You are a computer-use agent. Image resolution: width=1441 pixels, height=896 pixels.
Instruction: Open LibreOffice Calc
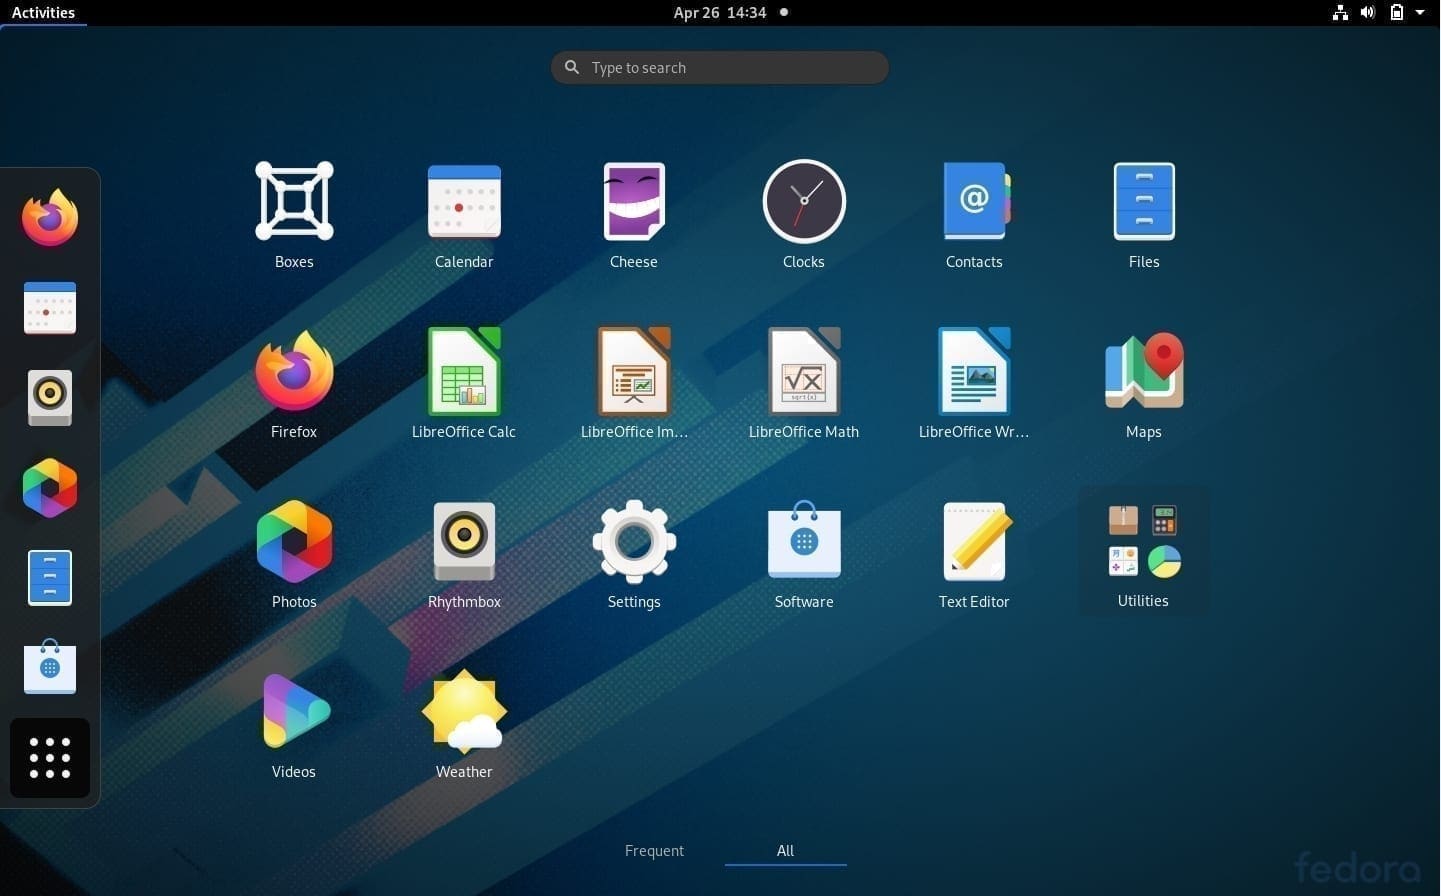(464, 371)
